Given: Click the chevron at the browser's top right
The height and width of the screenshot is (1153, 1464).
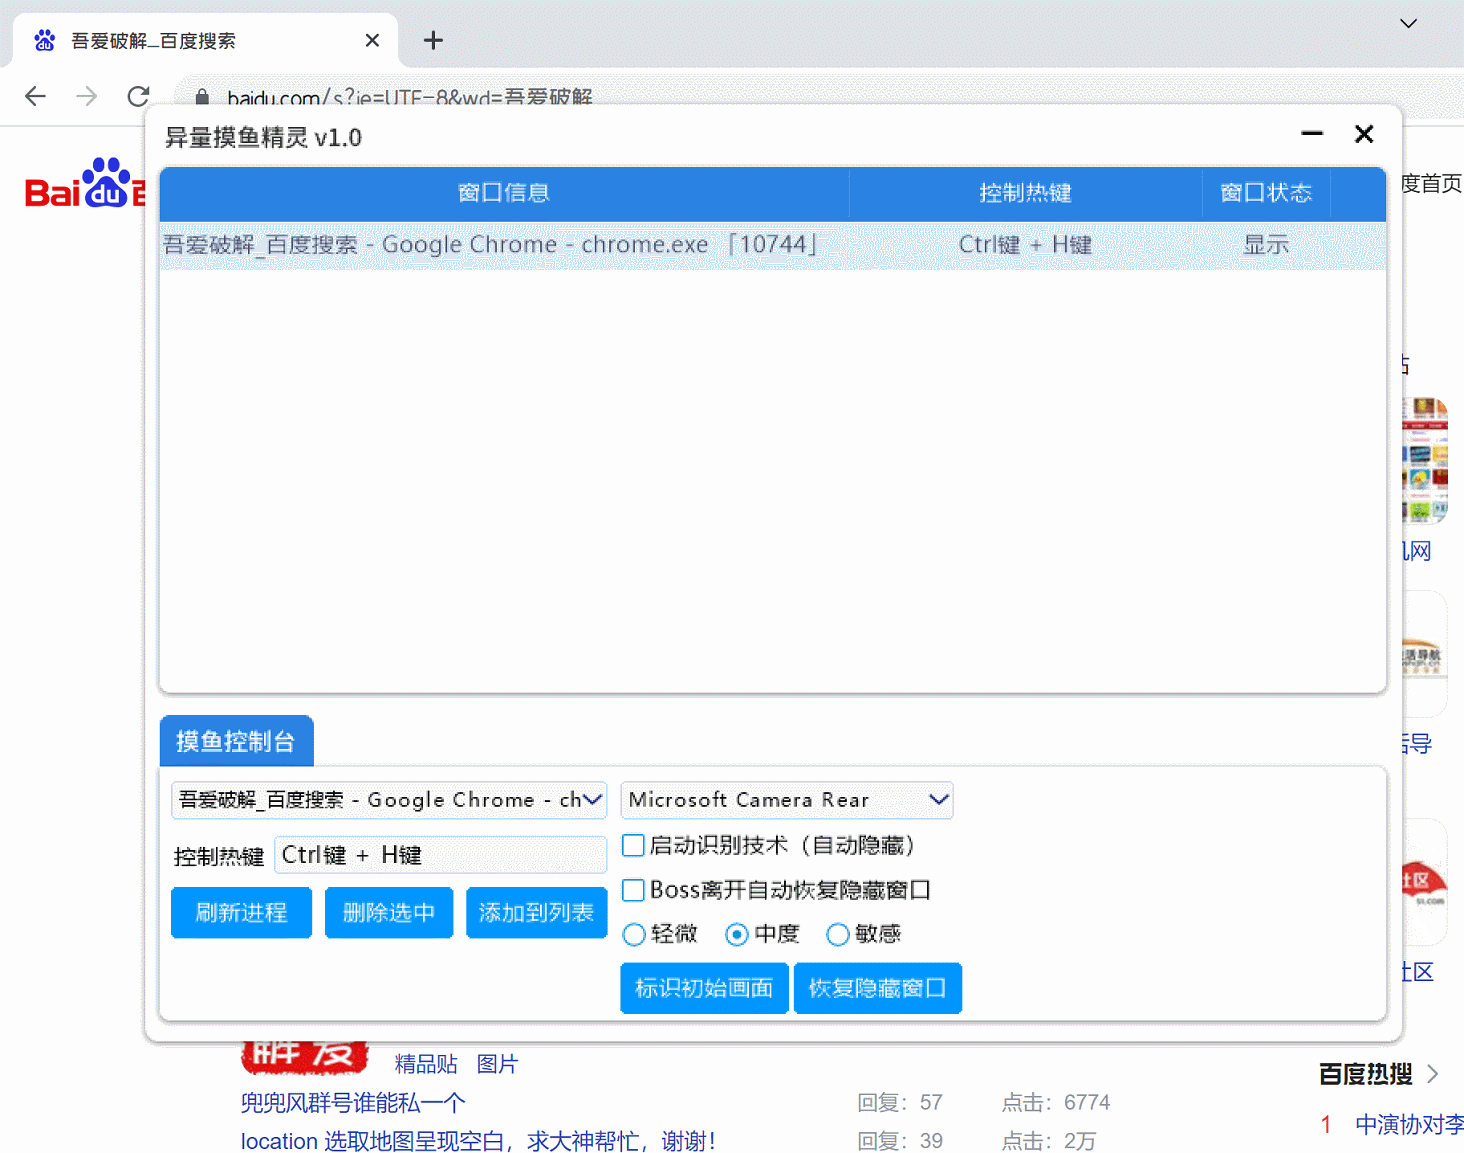Looking at the screenshot, I should point(1408,23).
